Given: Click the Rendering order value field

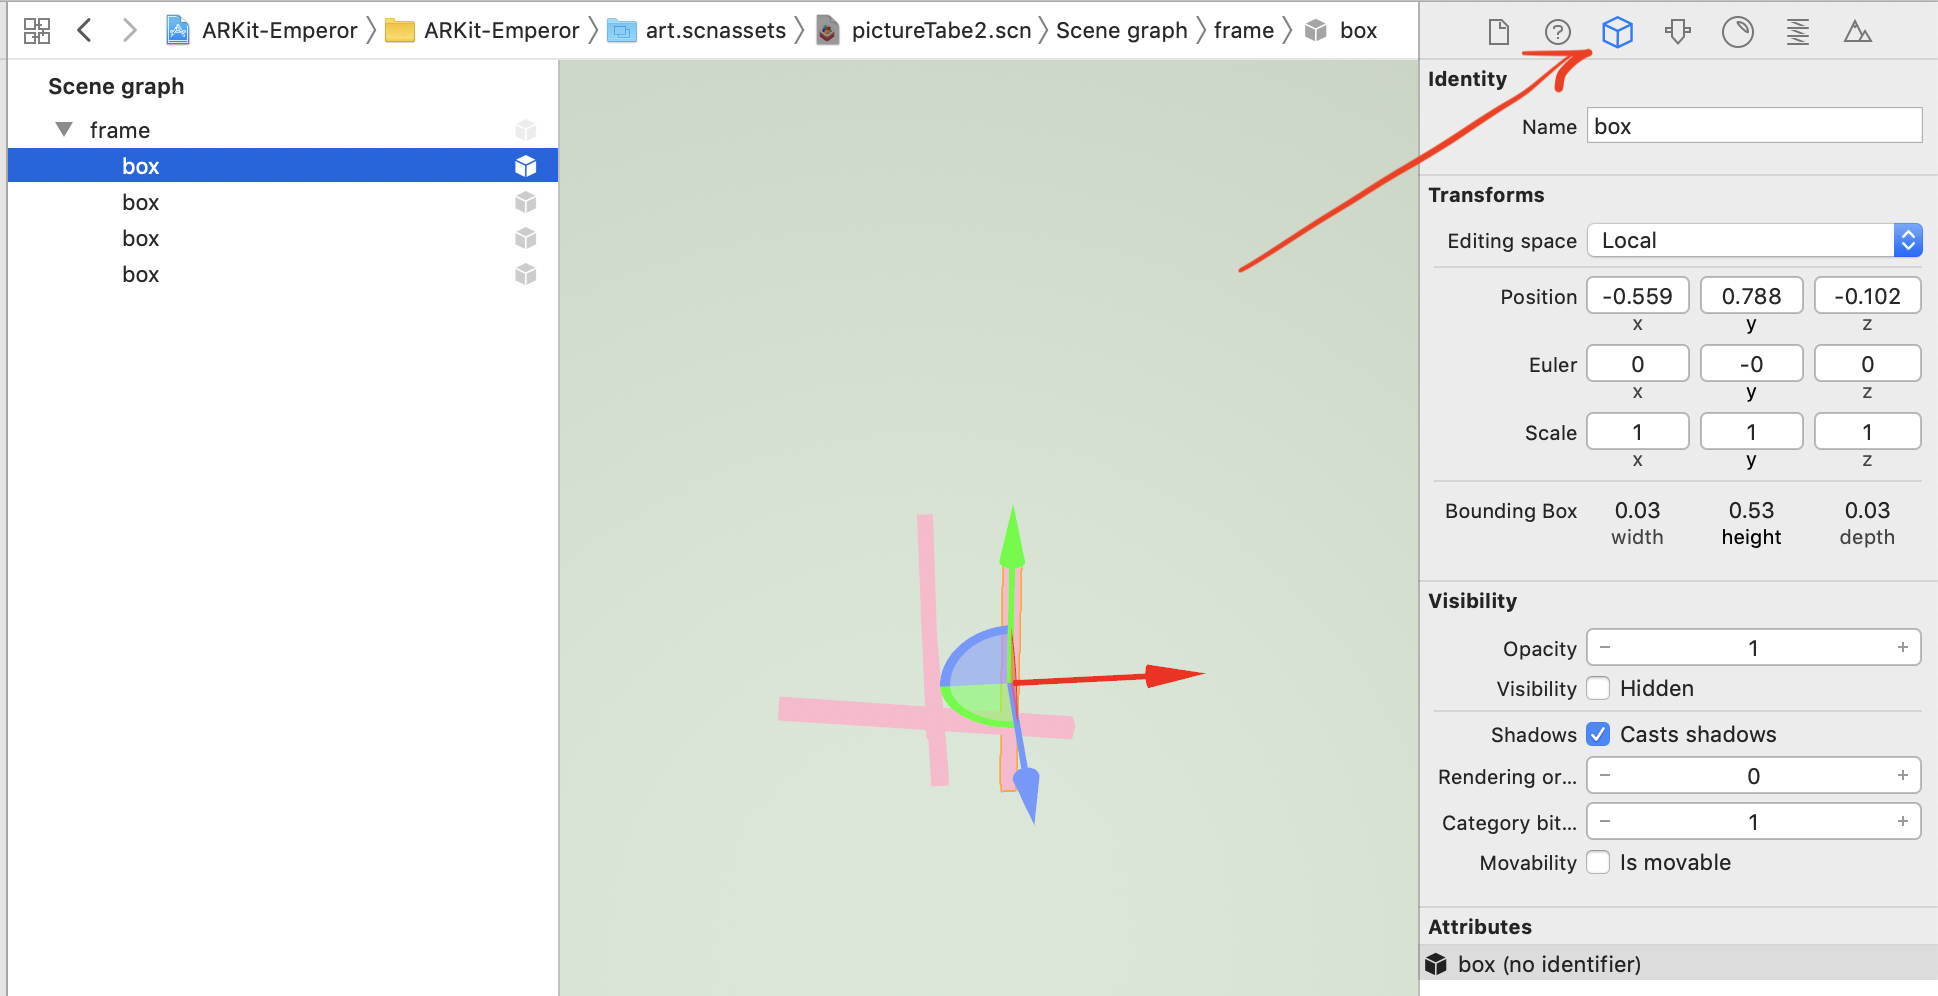Looking at the screenshot, I should (x=1753, y=776).
